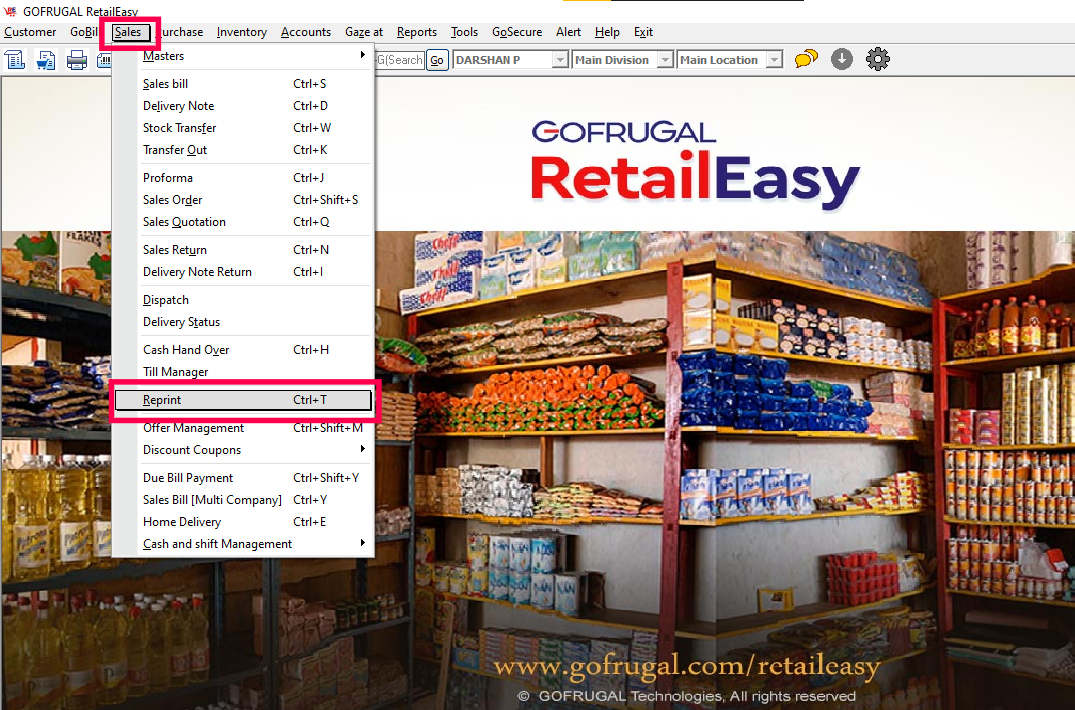Screen dimensions: 1075x710
Task: Select Reprint from the Sales menu
Action: pyautogui.click(x=243, y=400)
